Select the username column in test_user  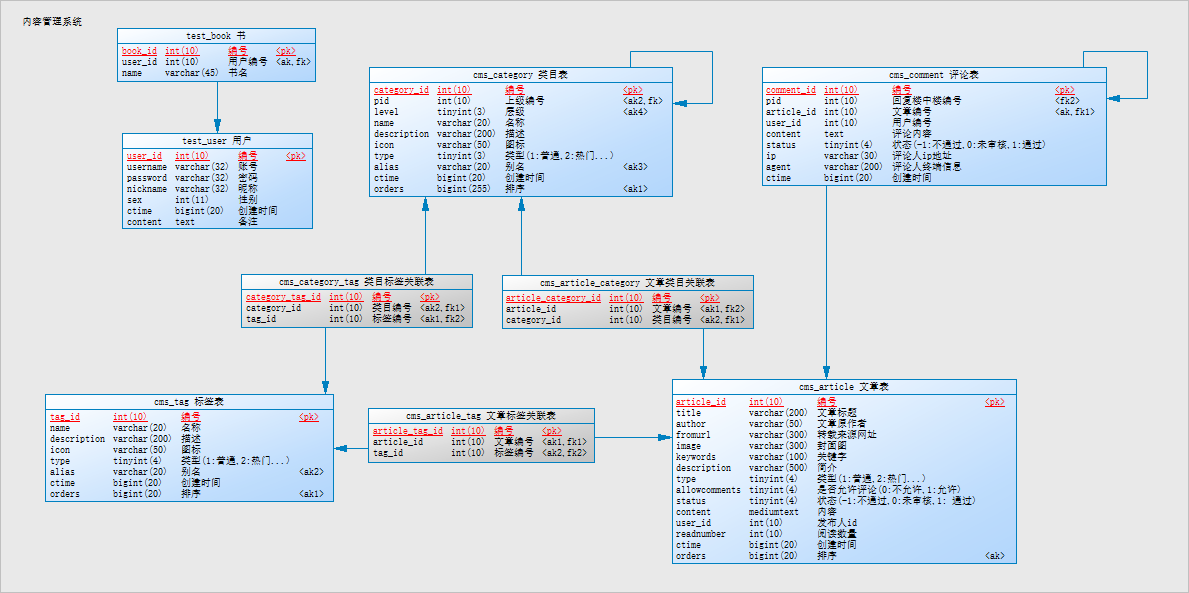click(217, 167)
